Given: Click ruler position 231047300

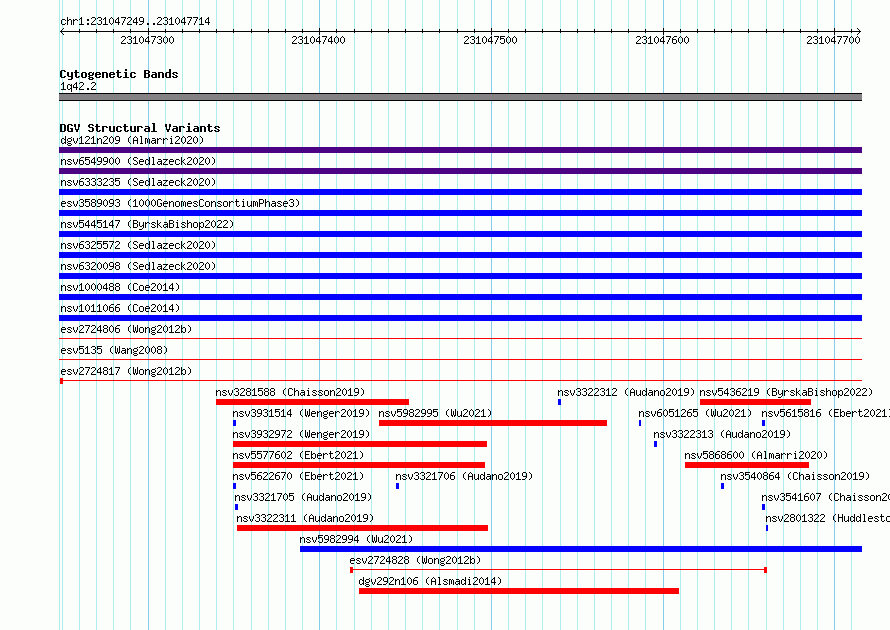Looking at the screenshot, I should tap(148, 40).
